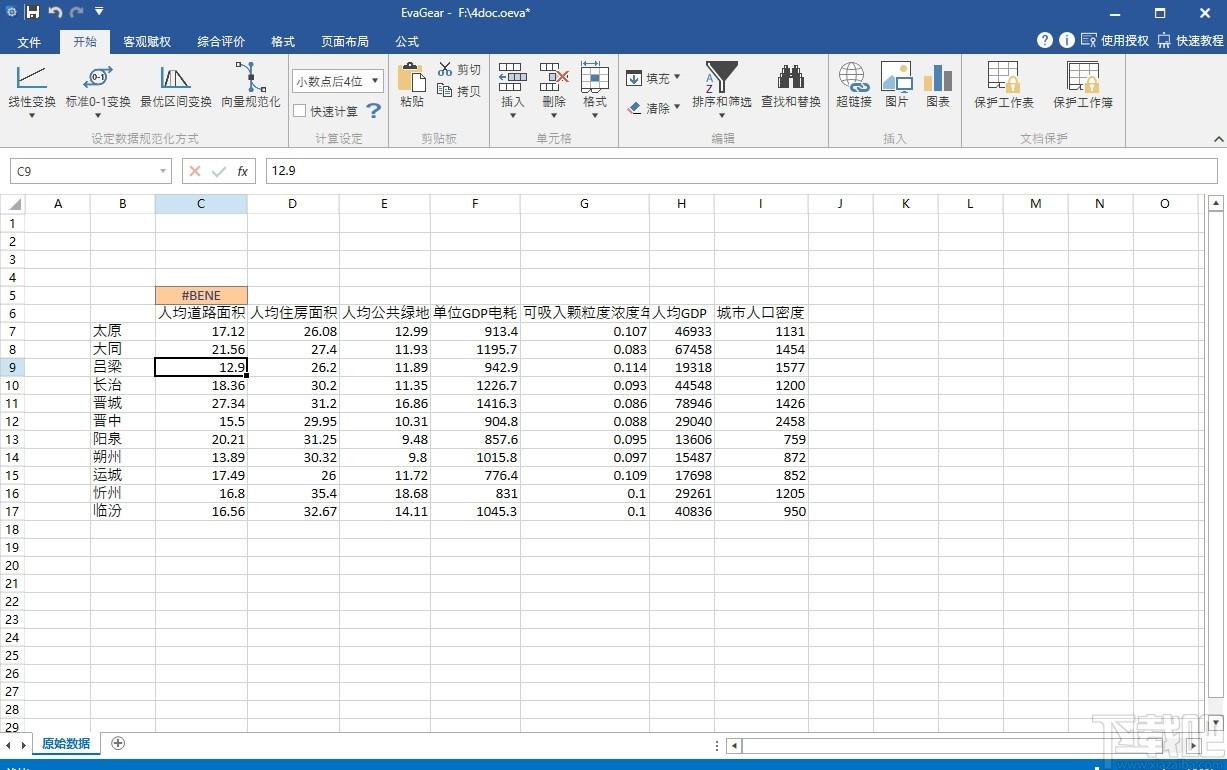Click 保护工作簿 protect workbook icon
The image size is (1227, 770).
tap(1083, 77)
